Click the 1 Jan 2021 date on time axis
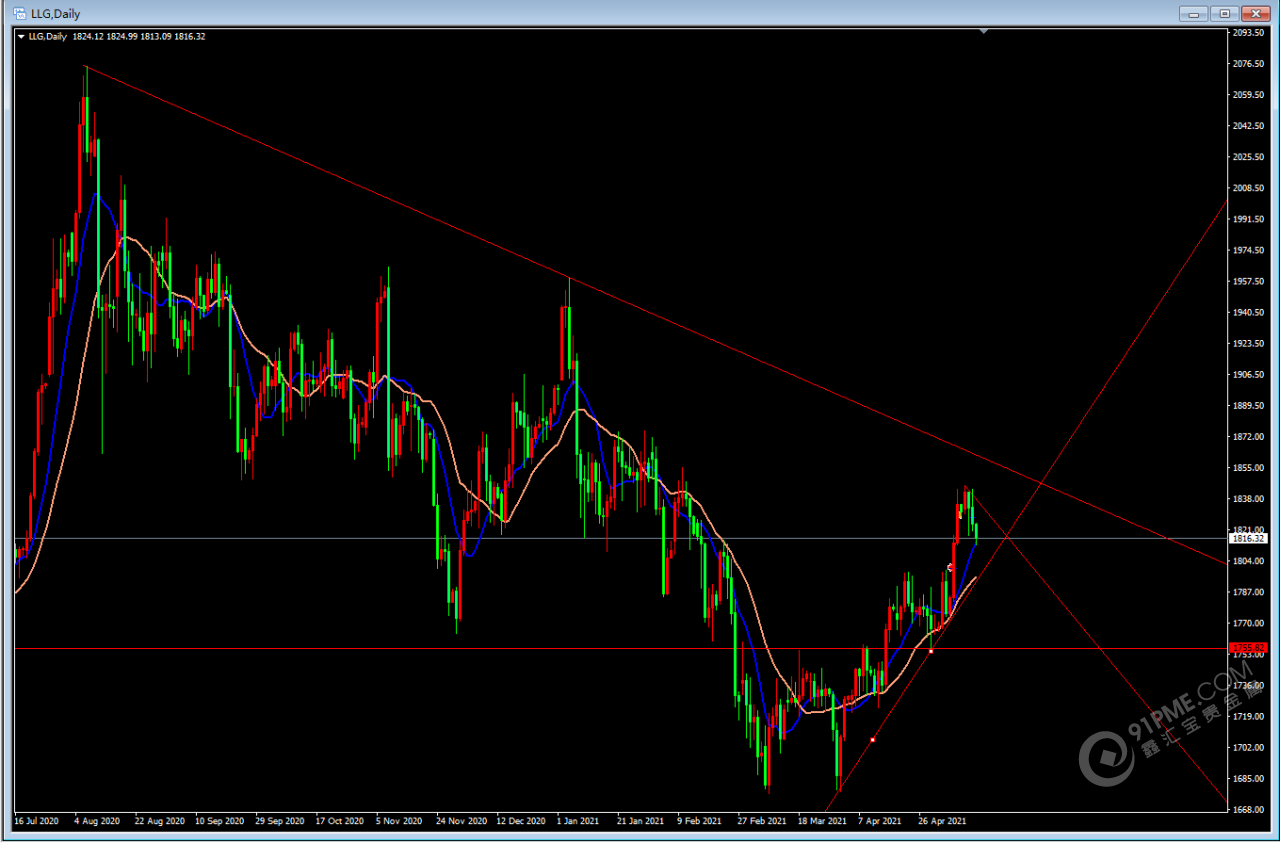 click(x=580, y=821)
